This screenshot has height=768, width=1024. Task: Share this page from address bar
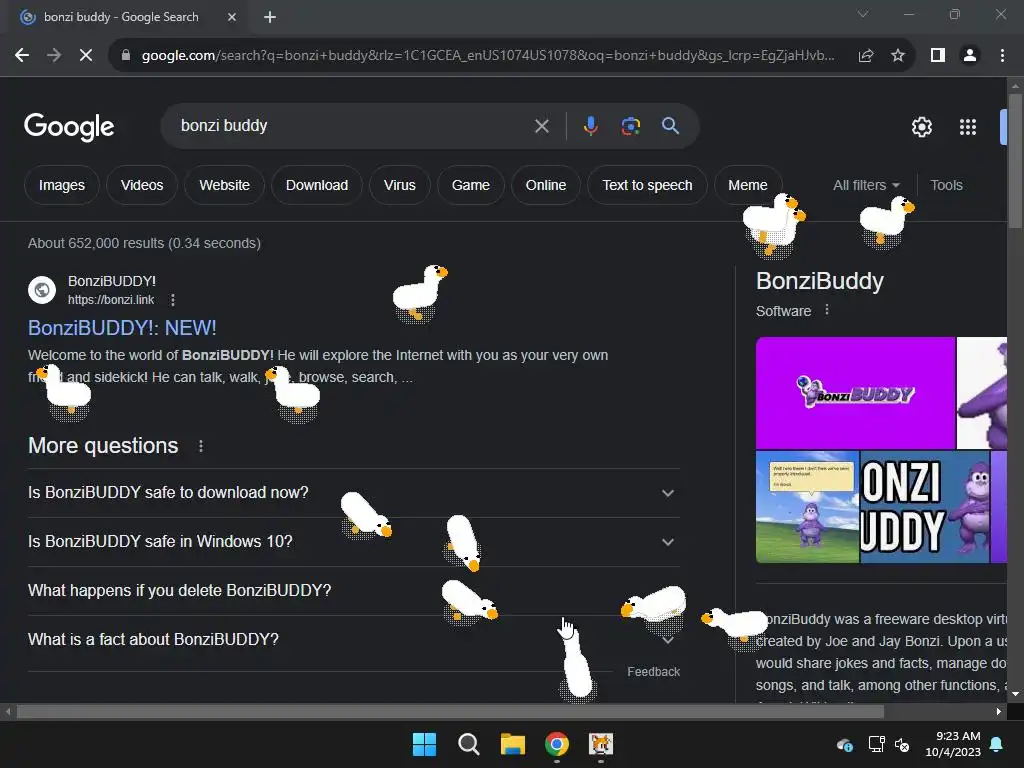tap(866, 56)
